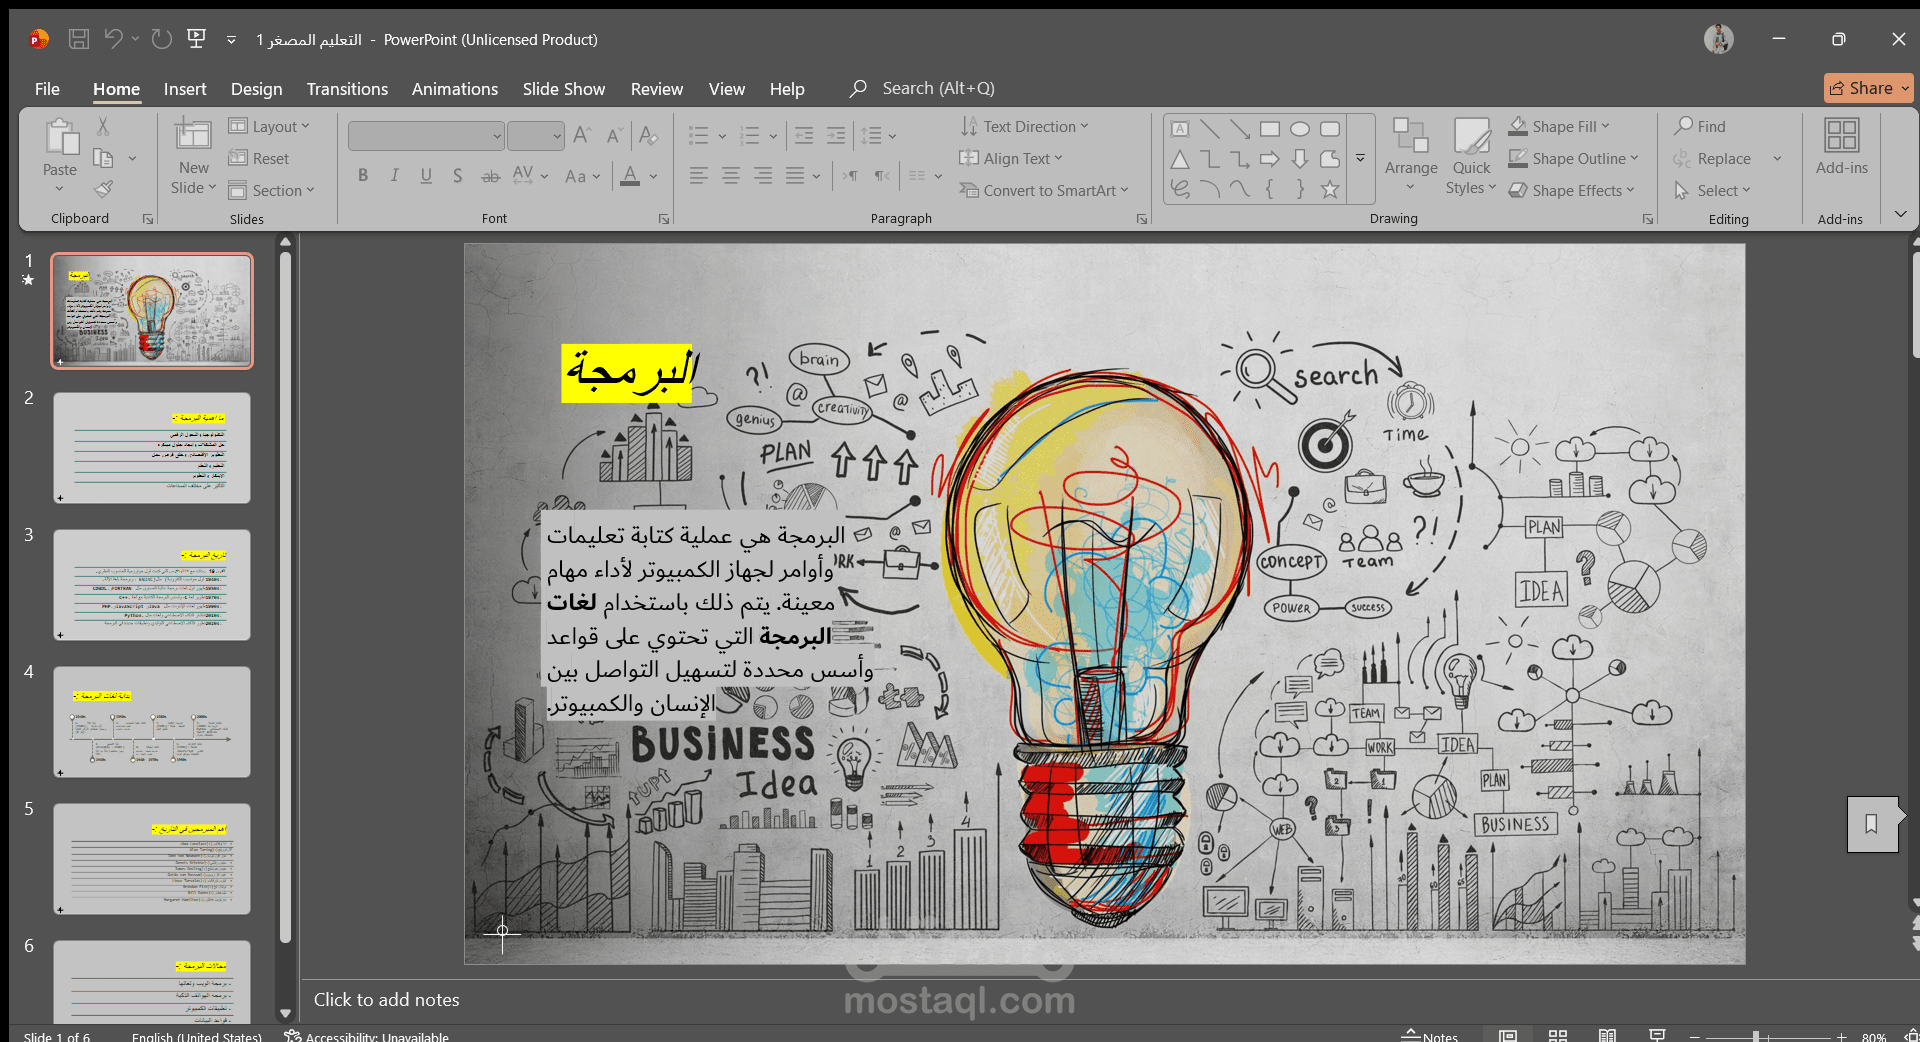
Task: Open Shape Outline dropdown
Action: [1574, 158]
